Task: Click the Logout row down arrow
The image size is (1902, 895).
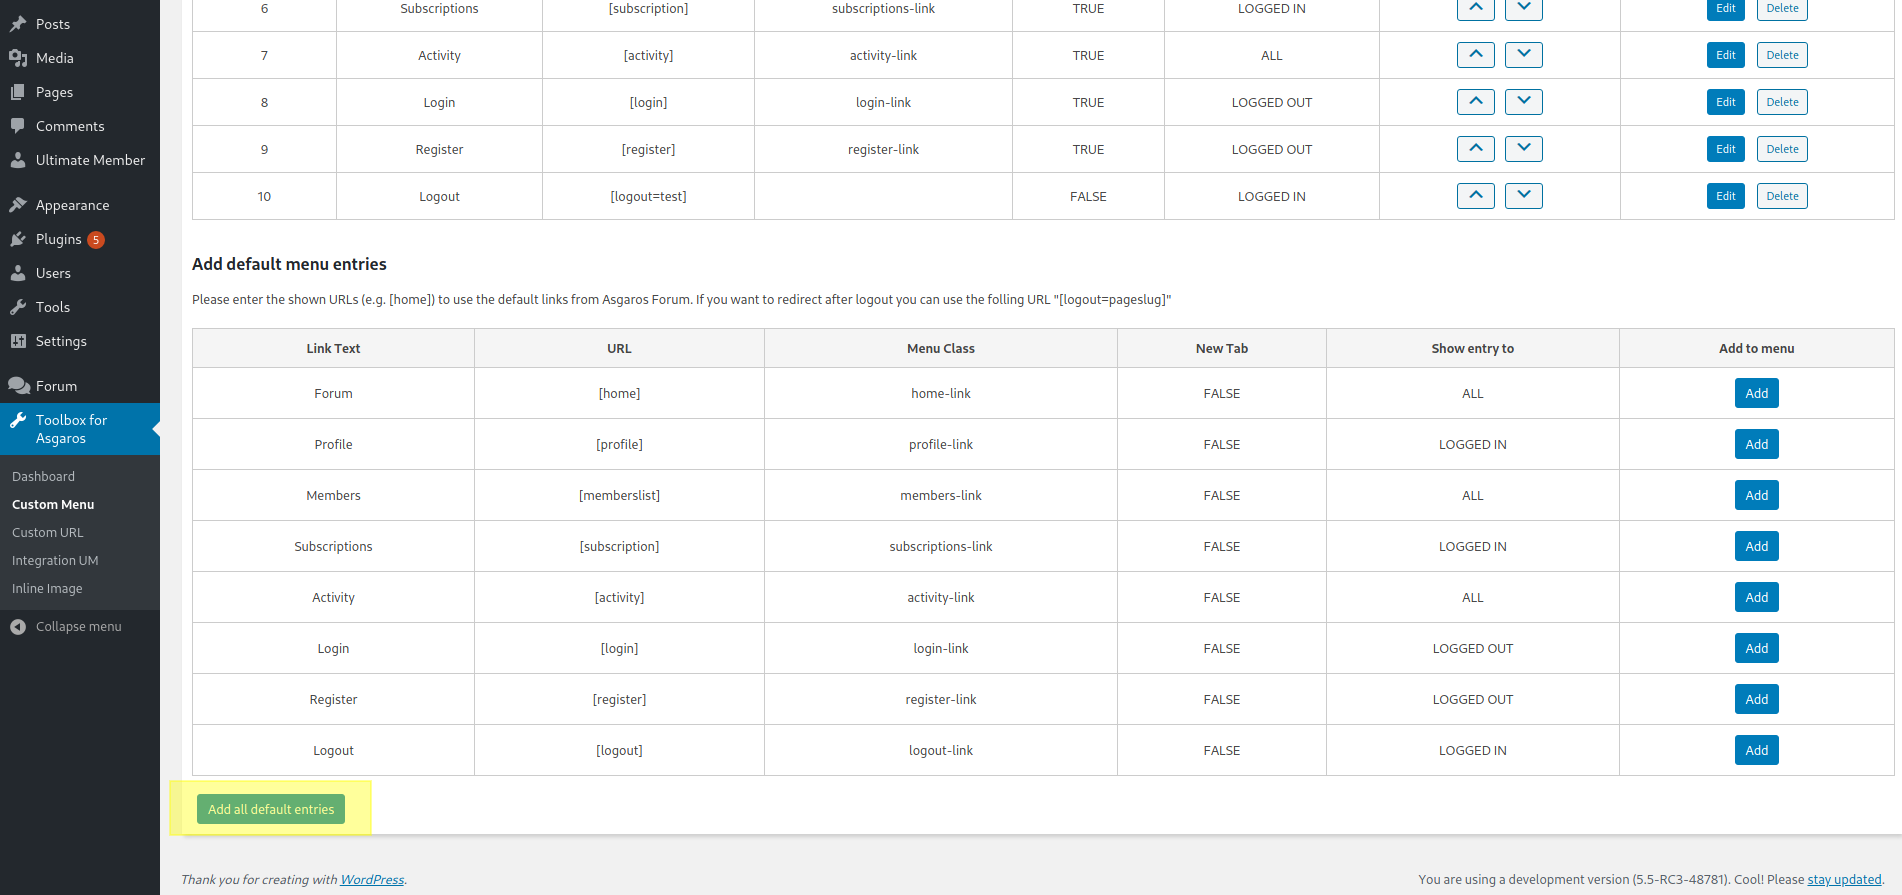Action: [1523, 196]
